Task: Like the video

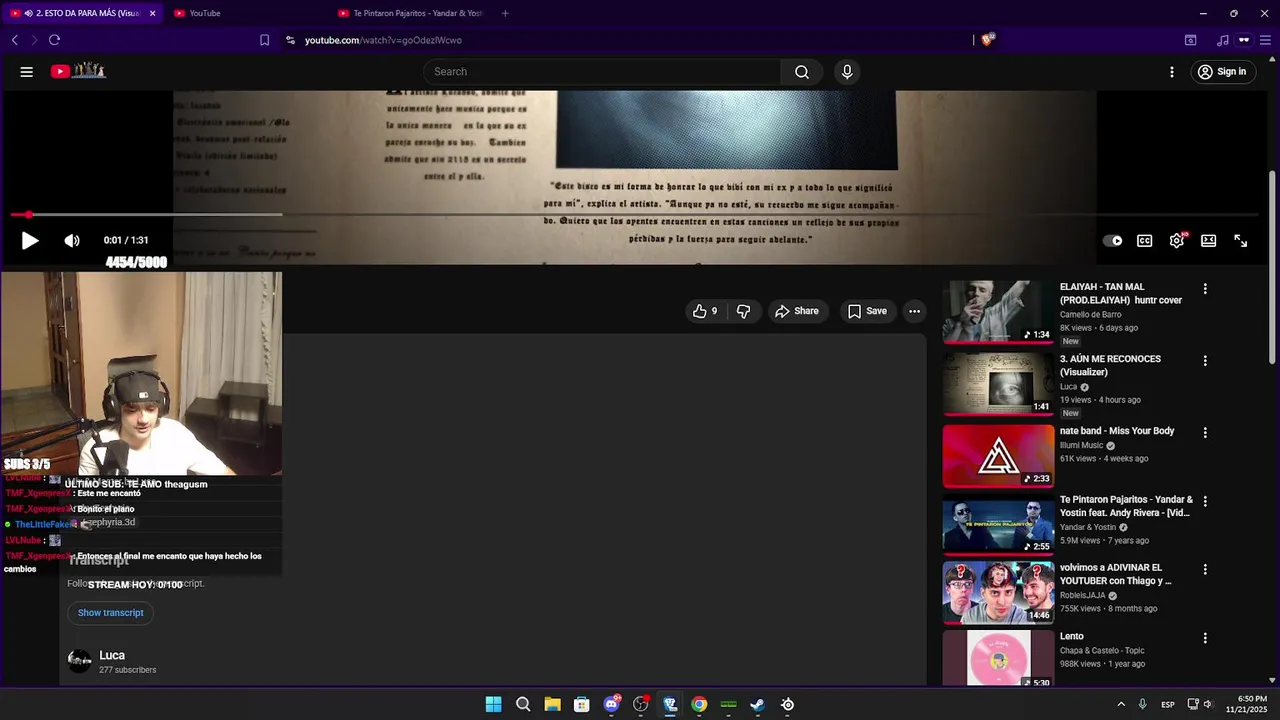Action: tap(705, 311)
